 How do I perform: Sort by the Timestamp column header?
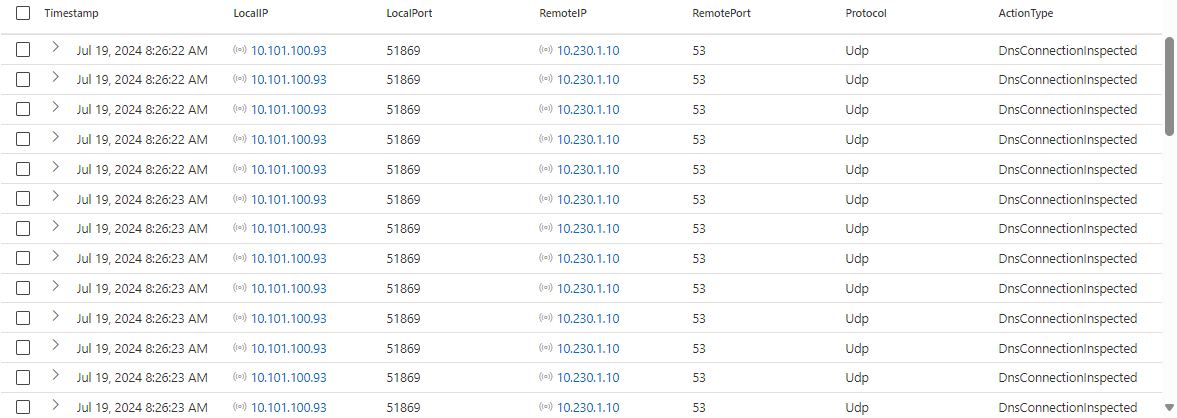point(71,14)
